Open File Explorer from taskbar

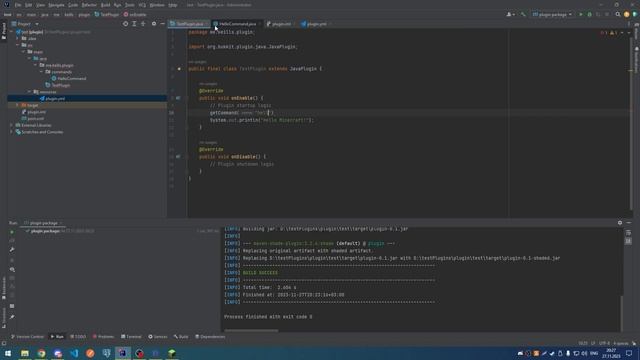pyautogui.click(x=25, y=353)
